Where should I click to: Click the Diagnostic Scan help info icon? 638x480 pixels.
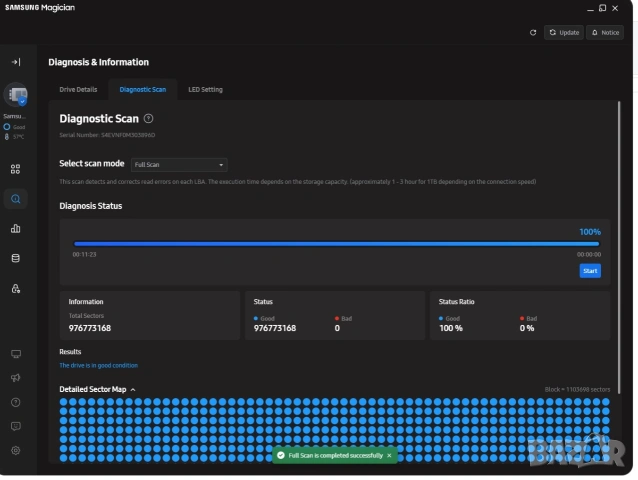pos(149,119)
